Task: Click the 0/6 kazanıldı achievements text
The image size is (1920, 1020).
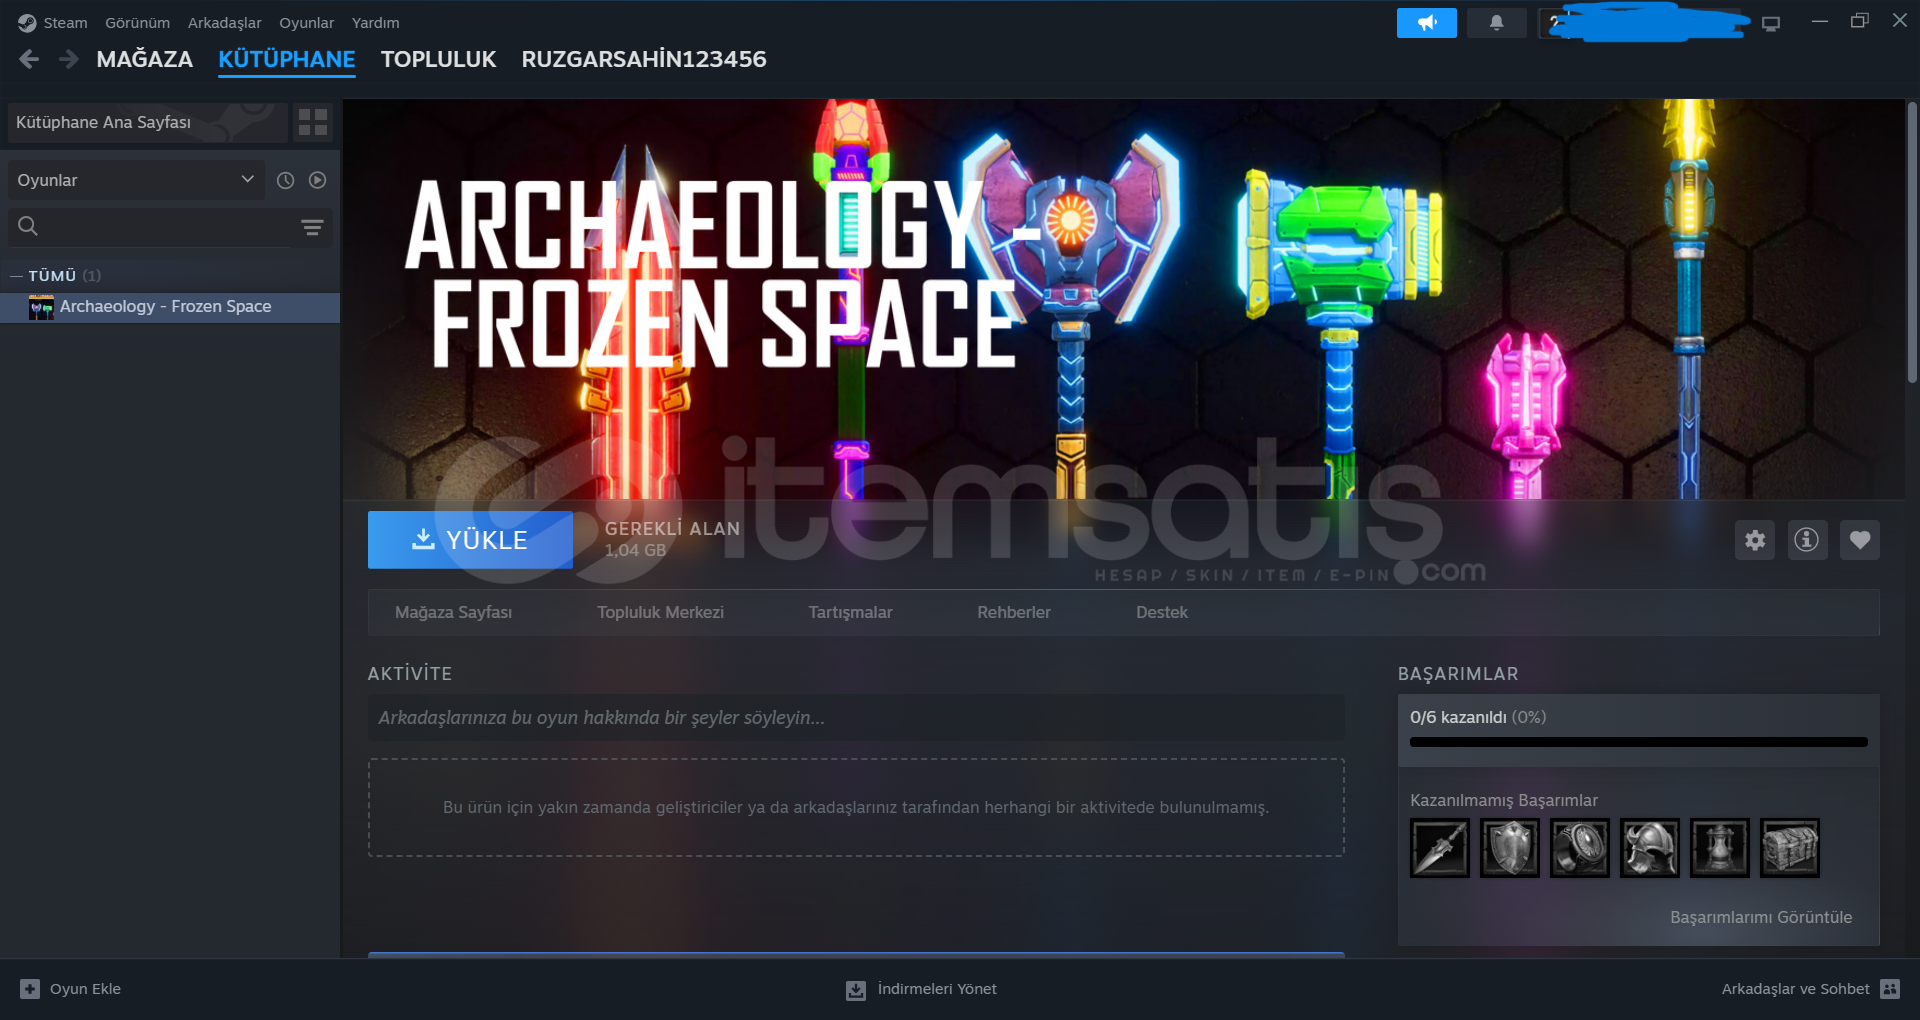Action: tap(1478, 717)
